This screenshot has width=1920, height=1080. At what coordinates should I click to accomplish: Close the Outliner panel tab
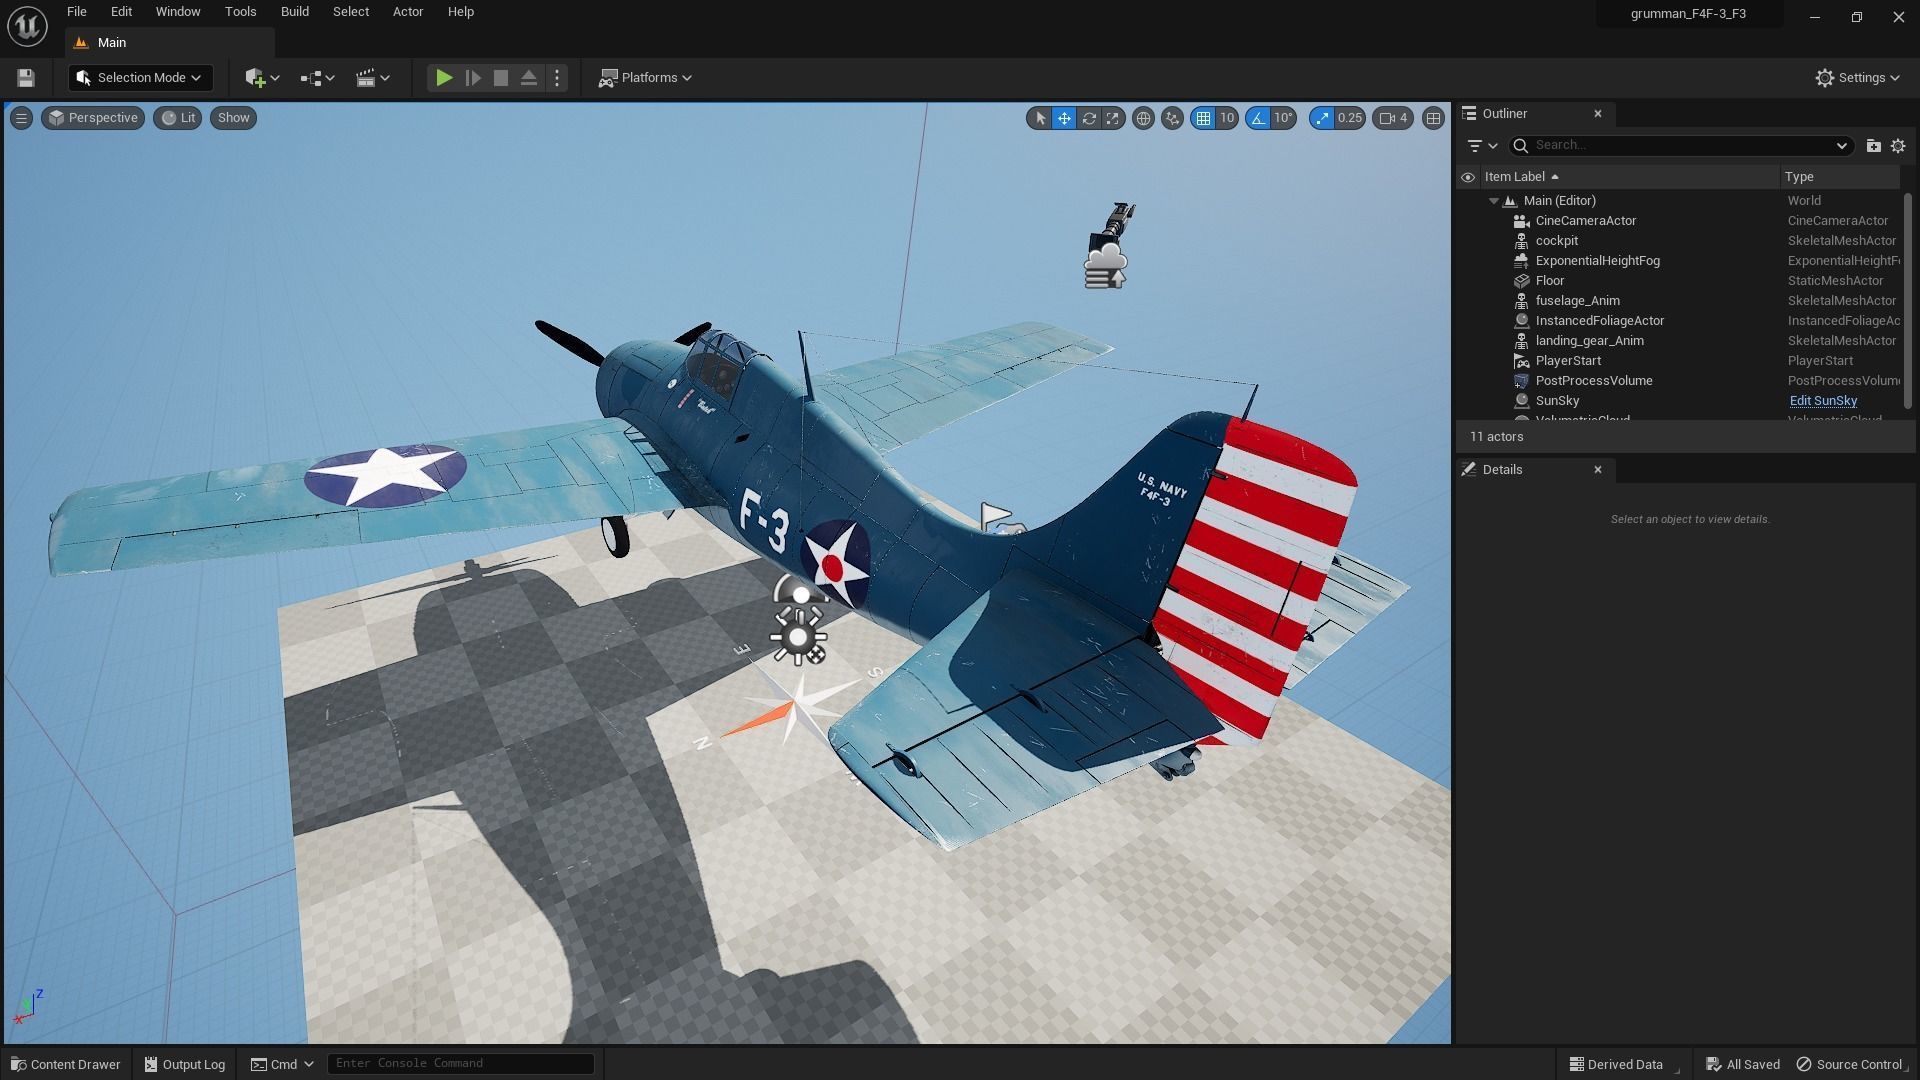point(1598,114)
